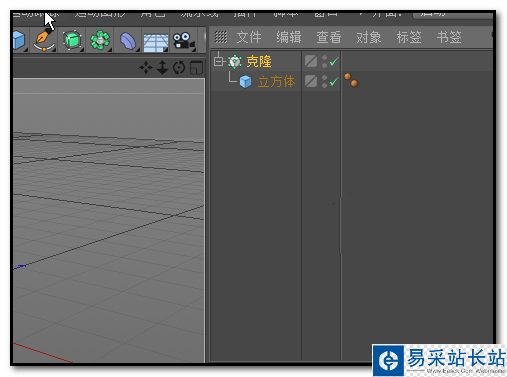
Task: Select the Pen spline tool
Action: click(44, 40)
